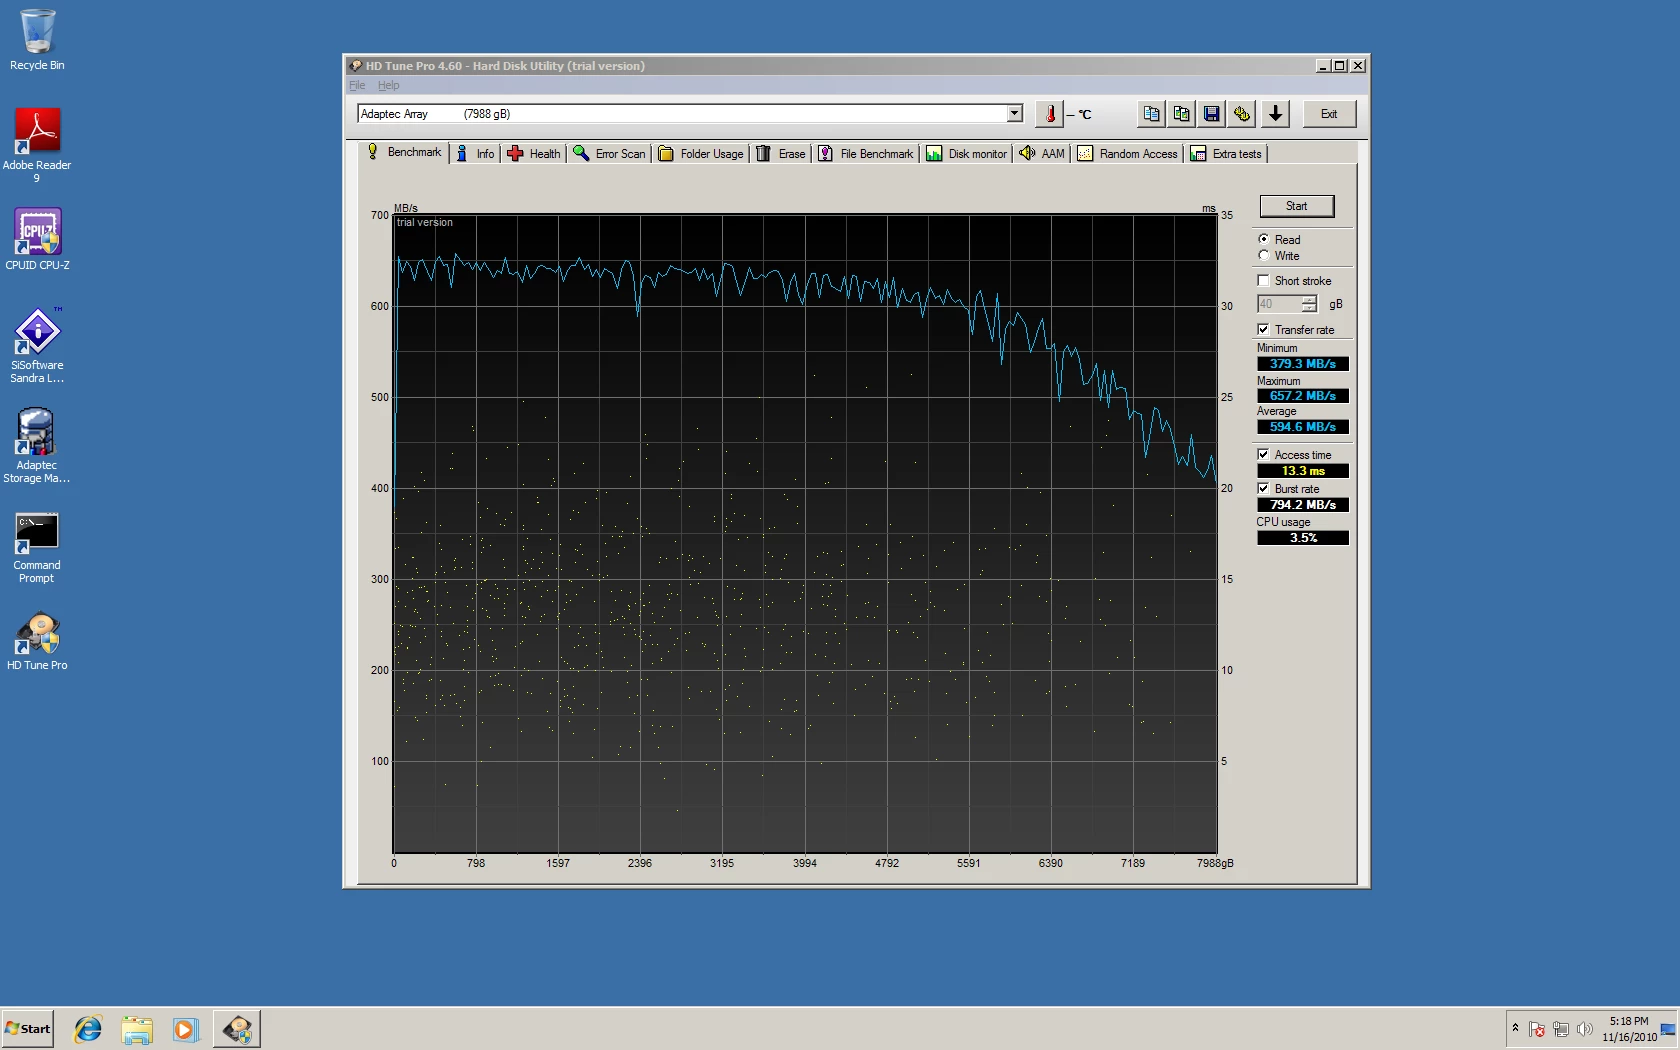Viewport: 1680px width, 1050px height.
Task: Open the Adaptec Array drive dropdown
Action: pos(1015,114)
